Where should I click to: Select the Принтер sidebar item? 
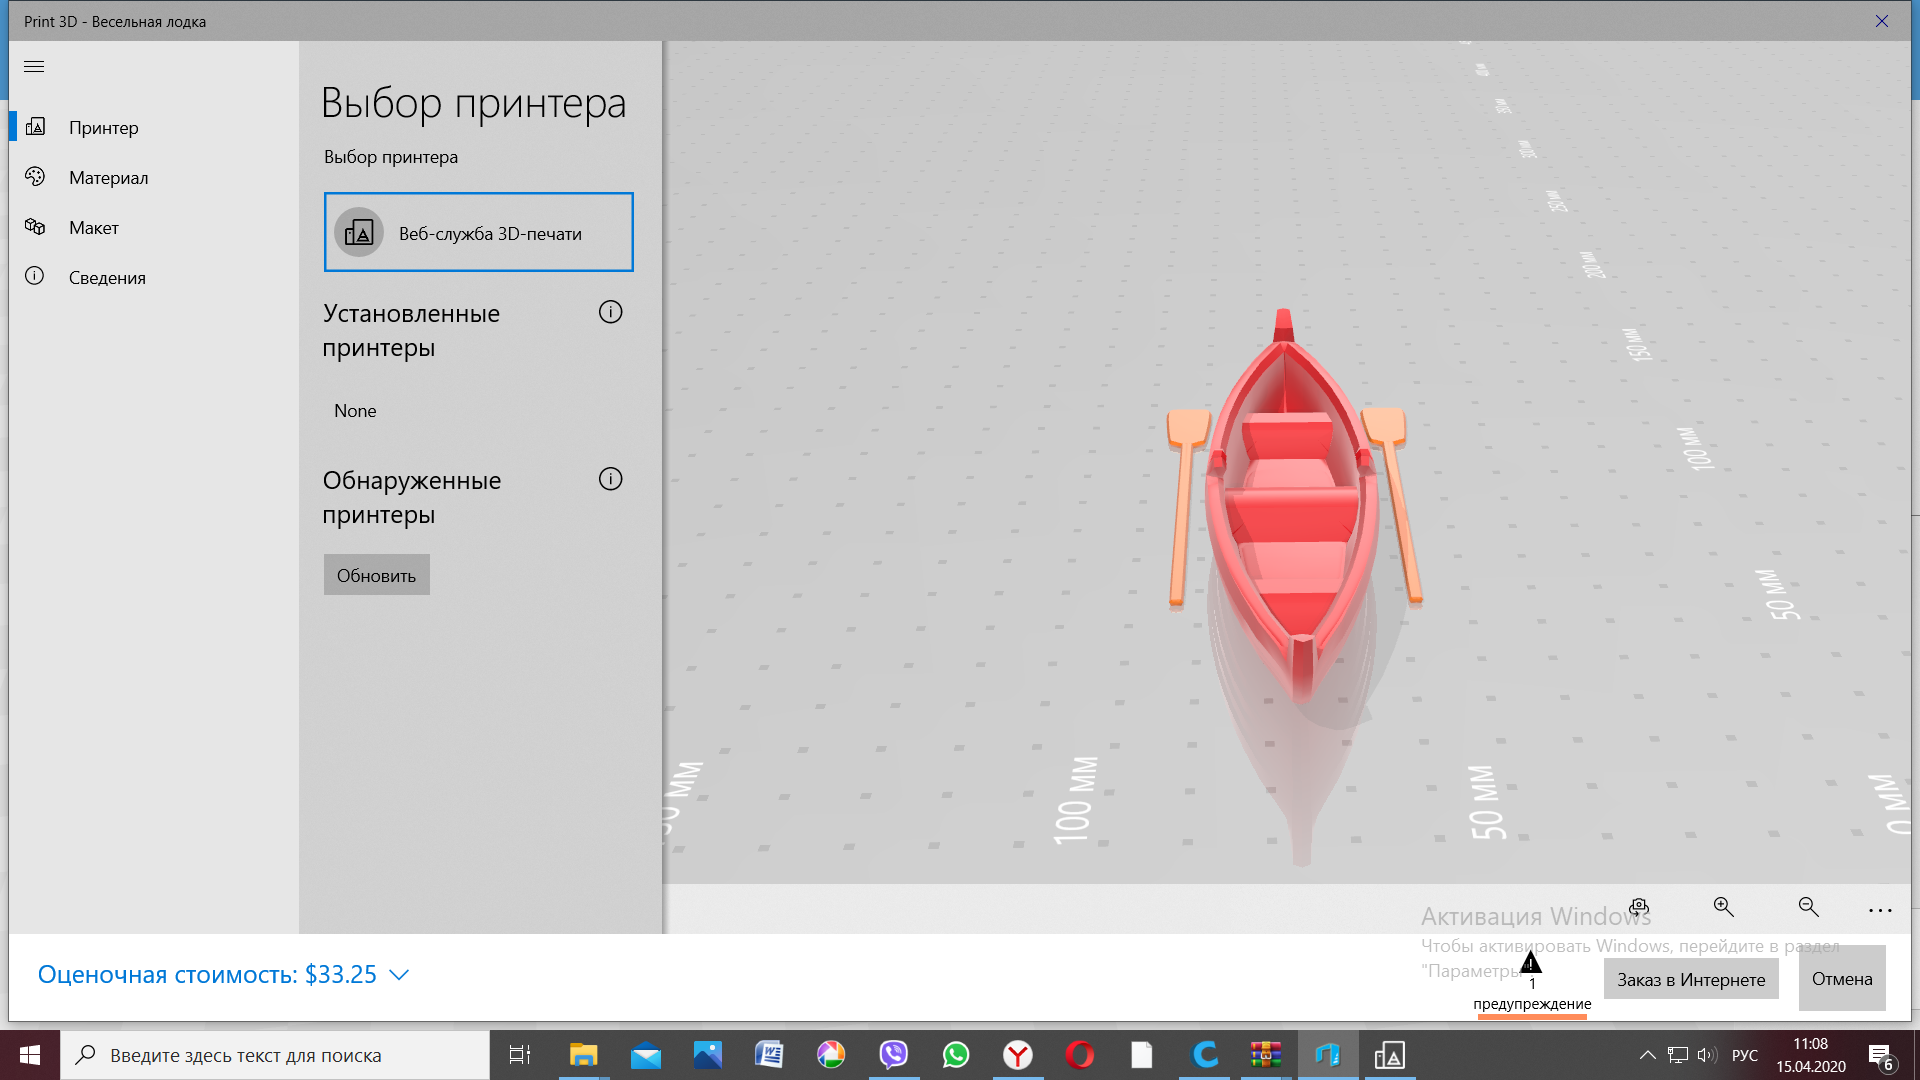103,127
